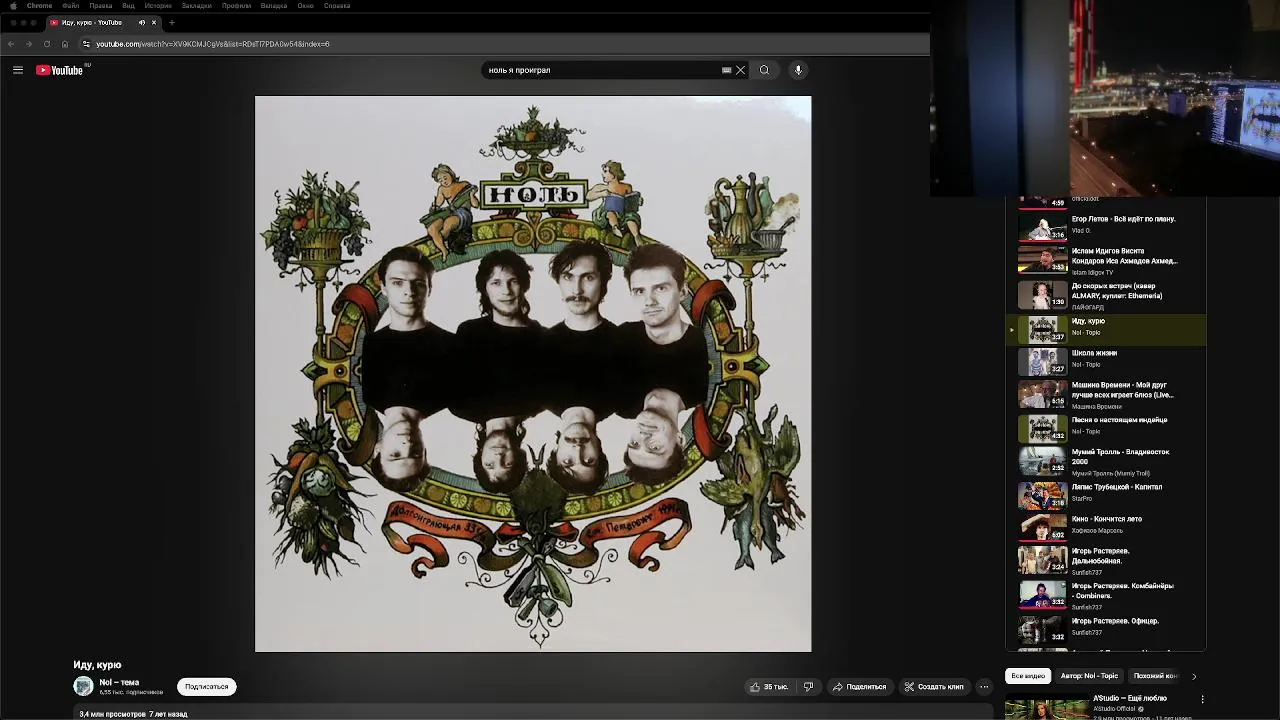Image resolution: width=1280 pixels, height=720 pixels.
Task: Create a clip with Создать клип
Action: (x=934, y=687)
